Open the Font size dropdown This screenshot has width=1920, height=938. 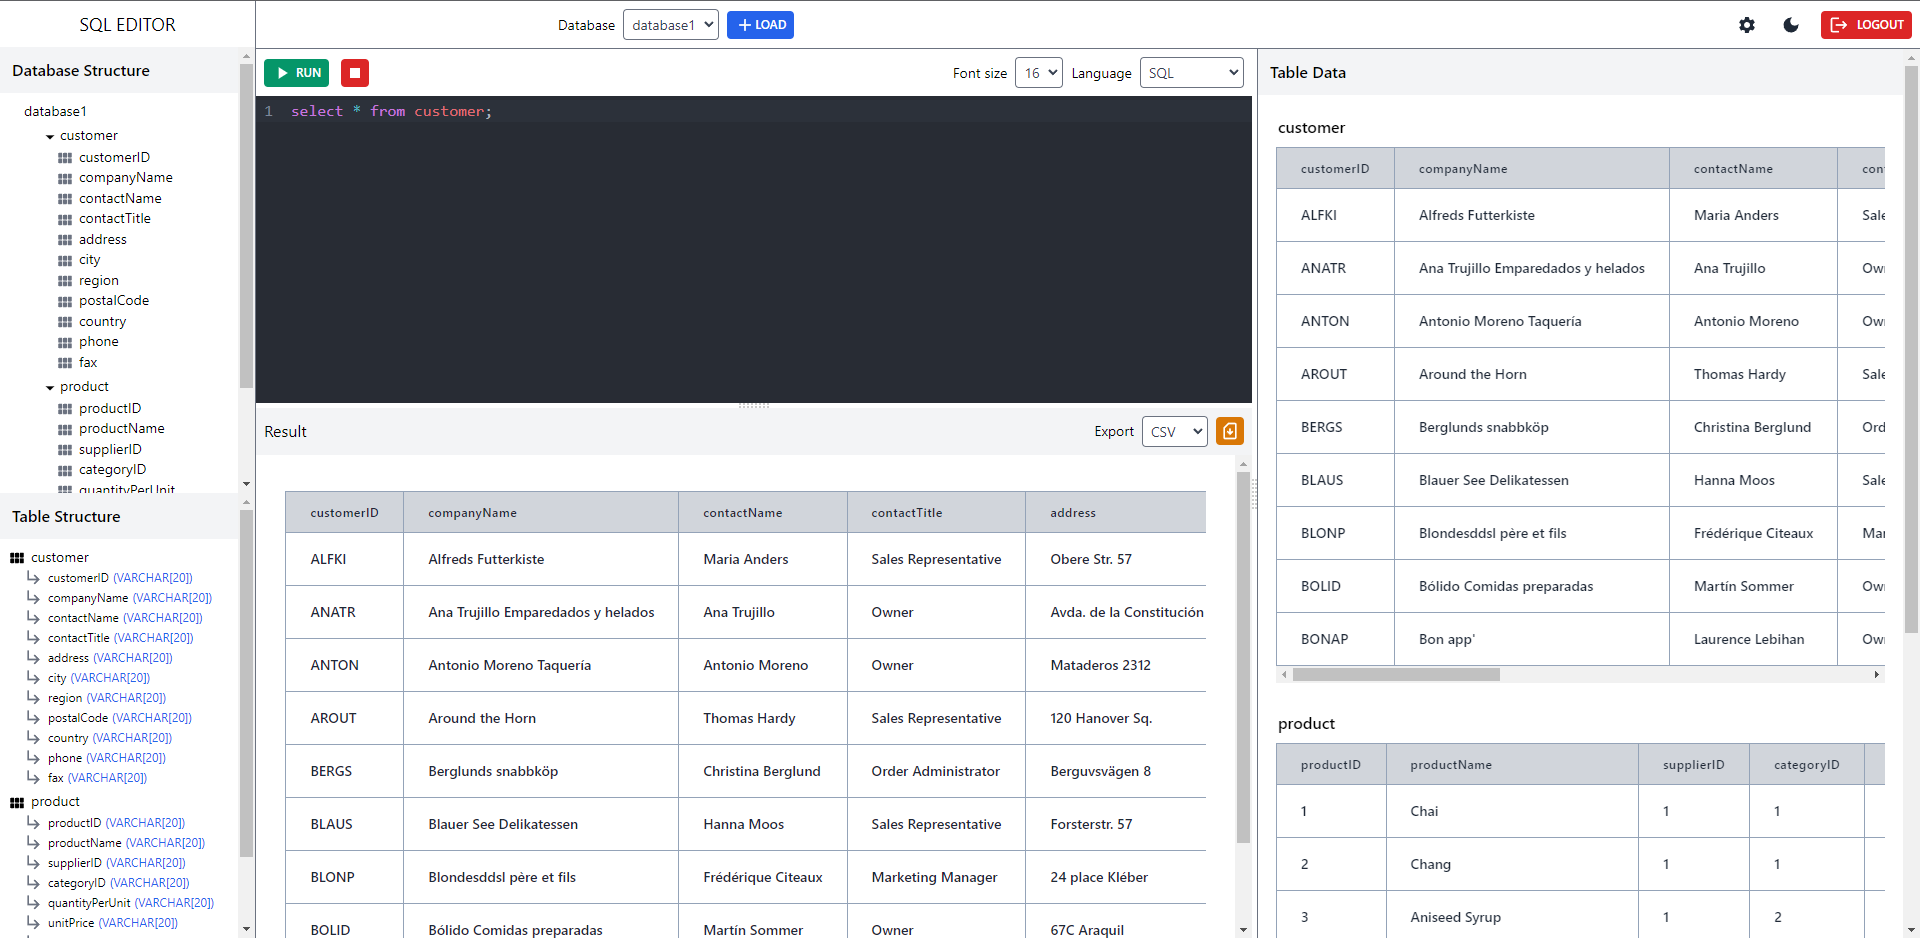click(1038, 73)
